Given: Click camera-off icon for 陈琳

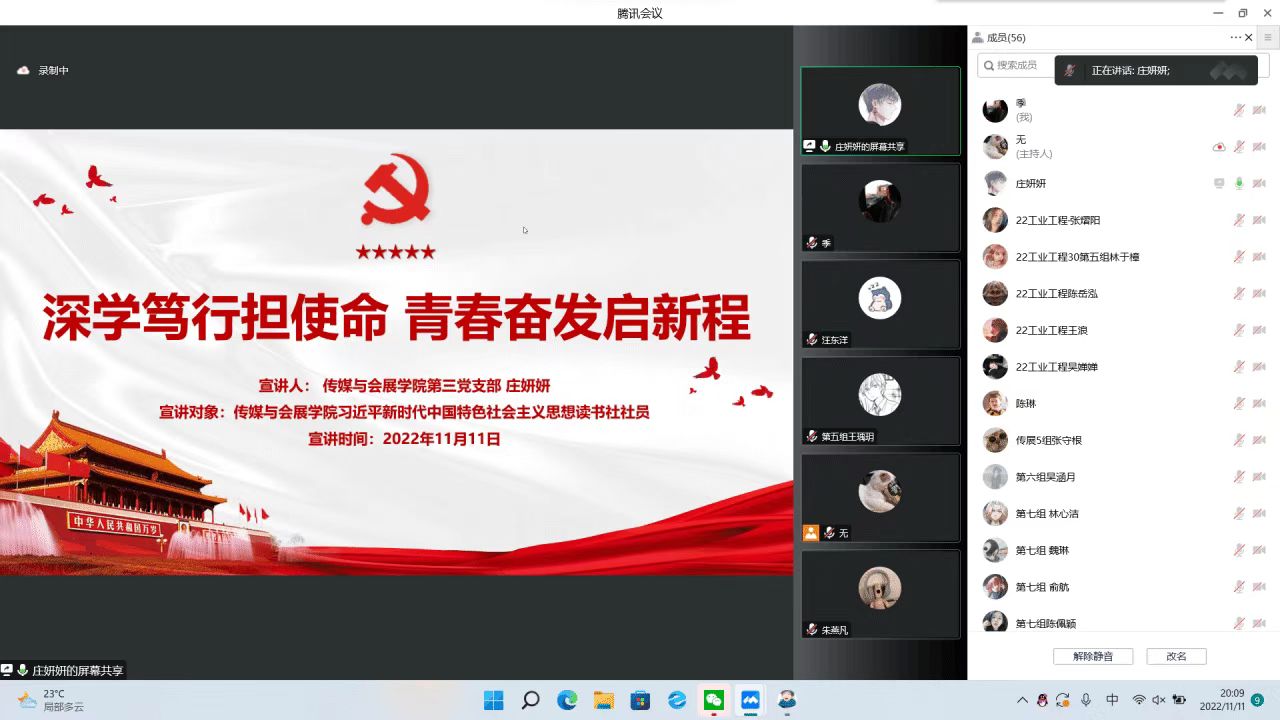Looking at the screenshot, I should pos(1259,403).
